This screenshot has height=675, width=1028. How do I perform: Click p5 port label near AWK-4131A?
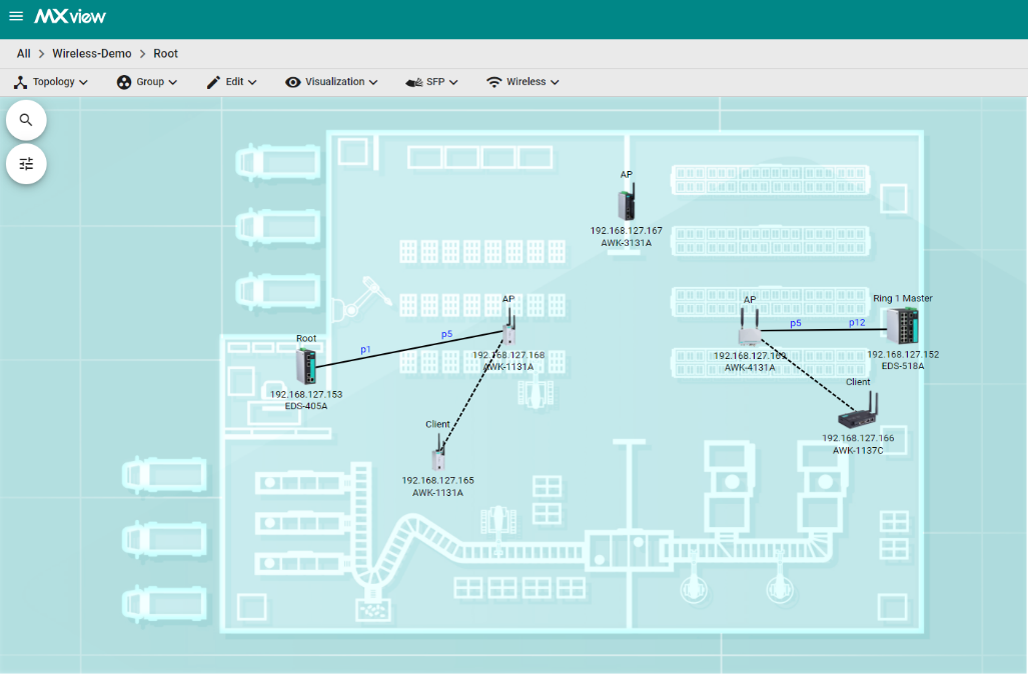pyautogui.click(x=795, y=323)
